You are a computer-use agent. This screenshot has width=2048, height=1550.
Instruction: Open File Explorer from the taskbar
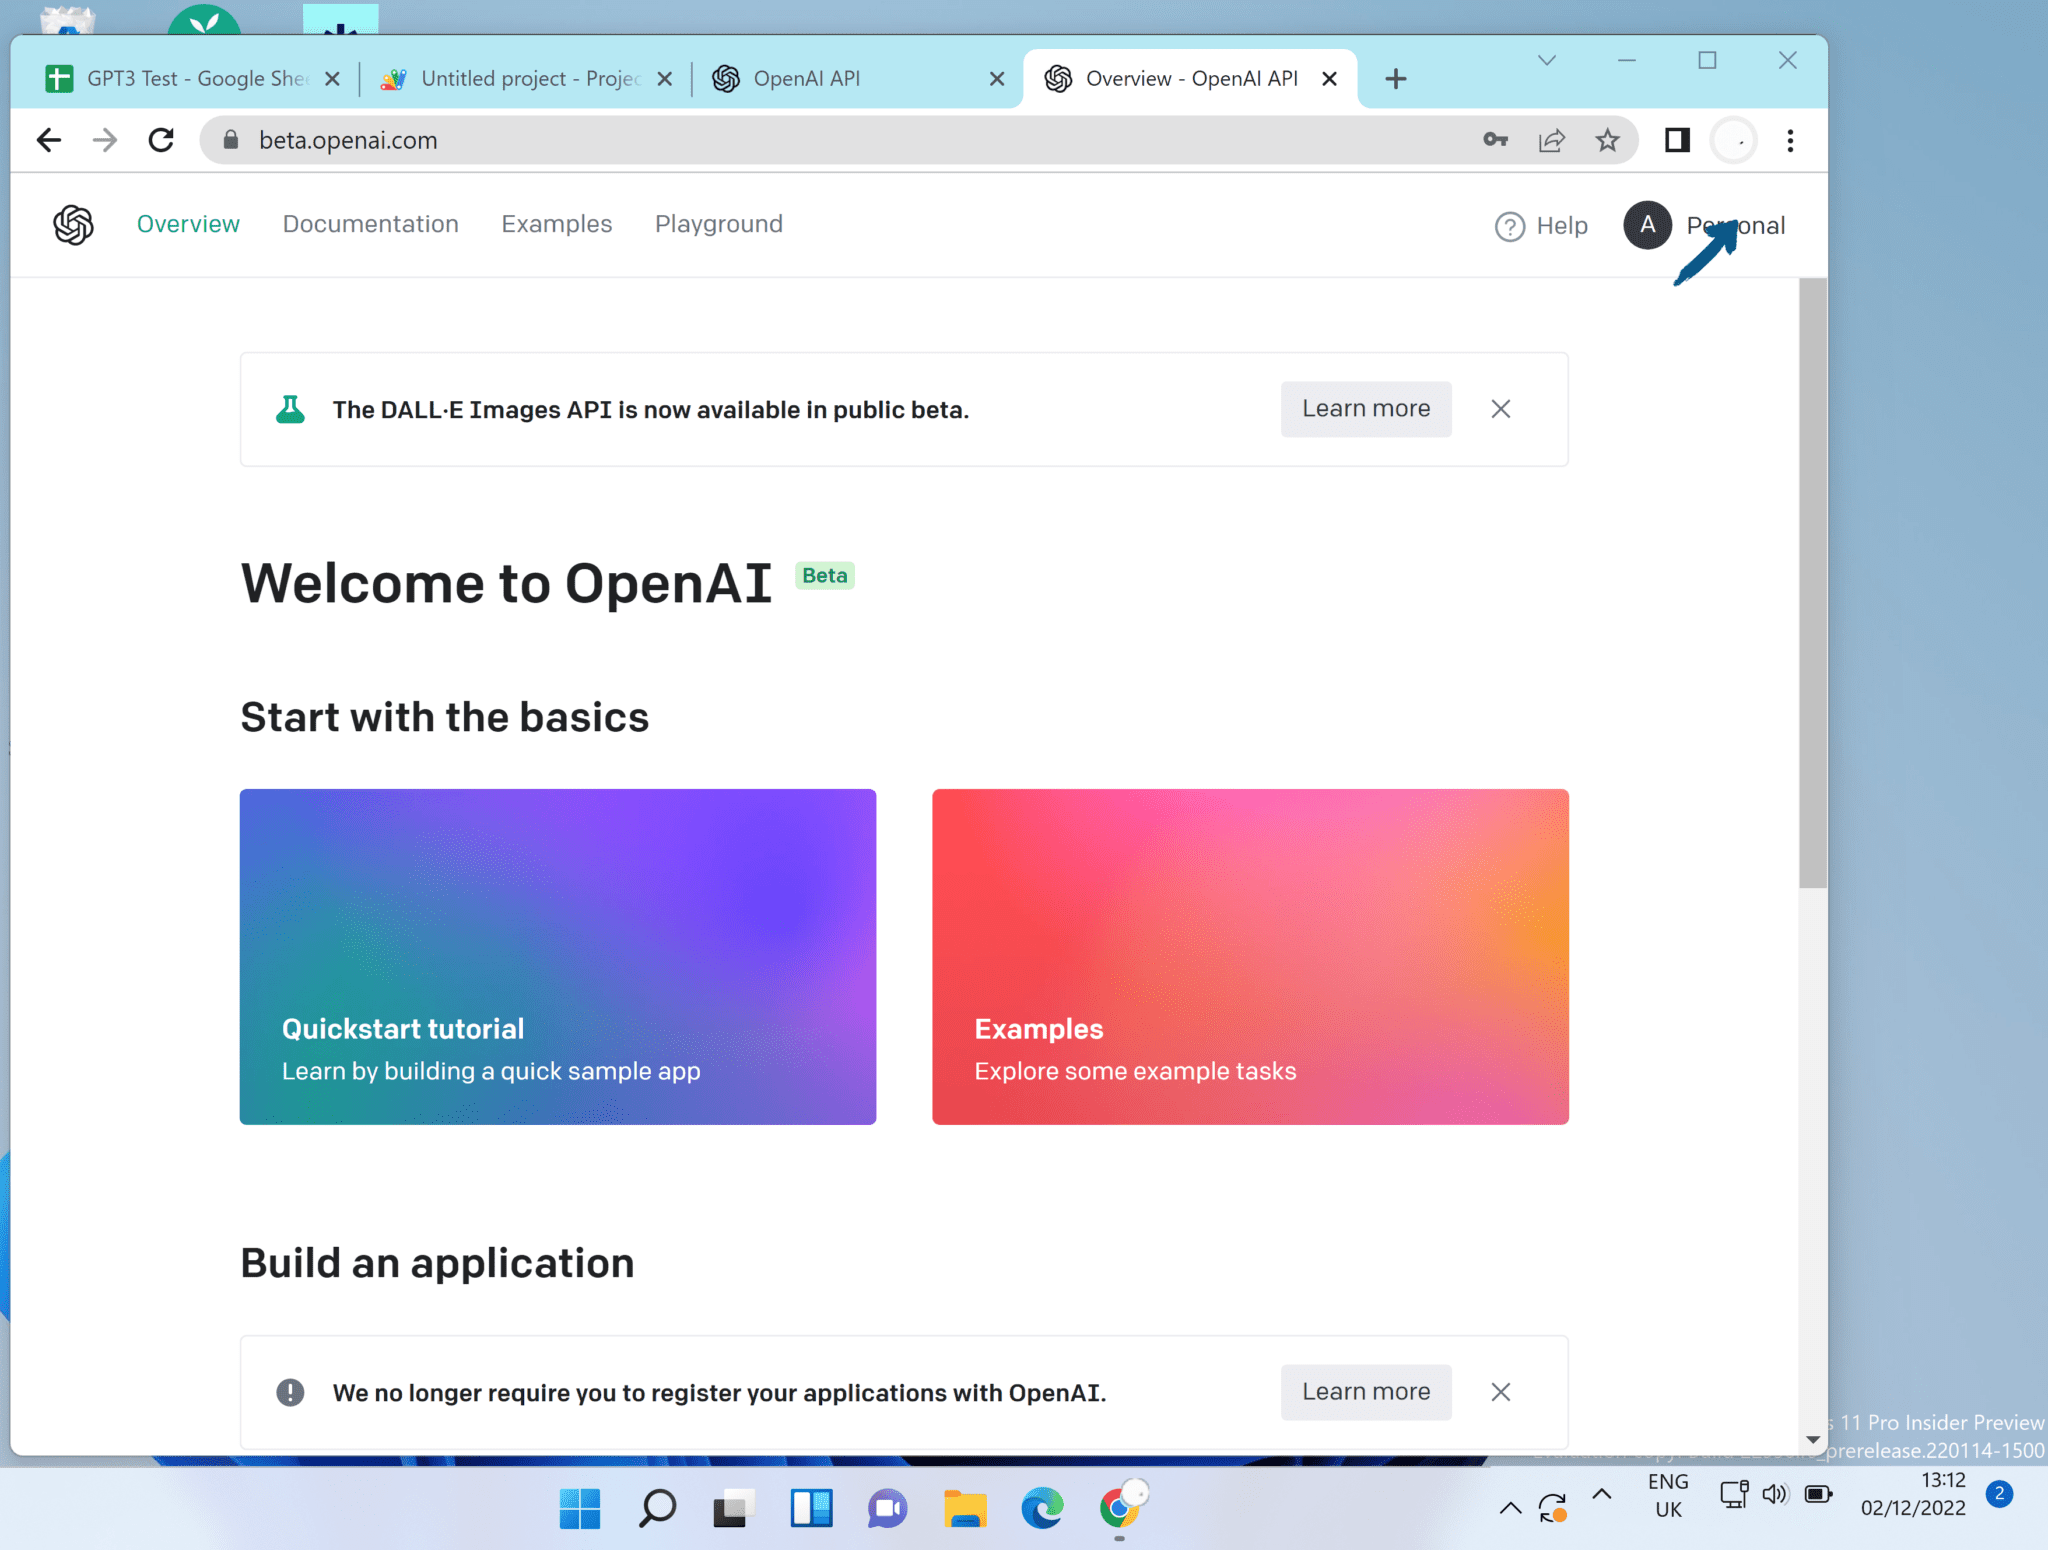pyautogui.click(x=965, y=1508)
